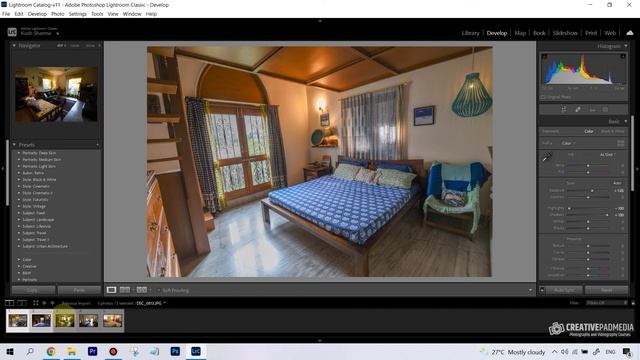The width and height of the screenshot is (640, 360).
Task: Go forward using filmstrip right arrow
Action: coord(52,303)
